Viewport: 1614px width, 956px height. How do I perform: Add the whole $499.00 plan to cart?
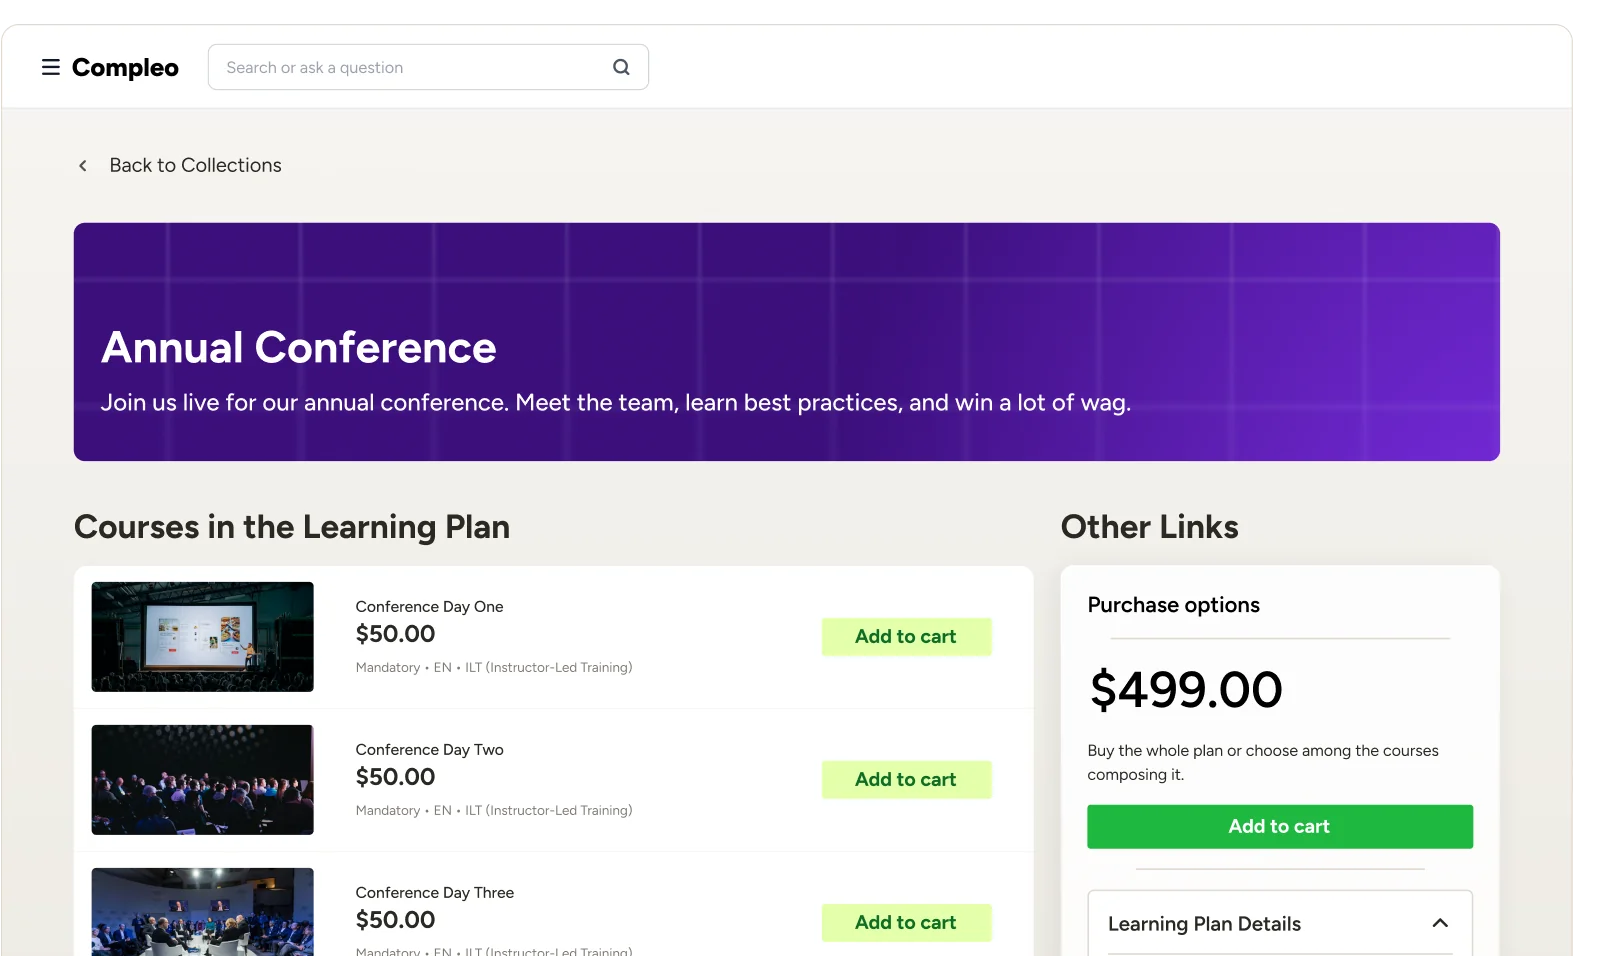[x=1280, y=827]
